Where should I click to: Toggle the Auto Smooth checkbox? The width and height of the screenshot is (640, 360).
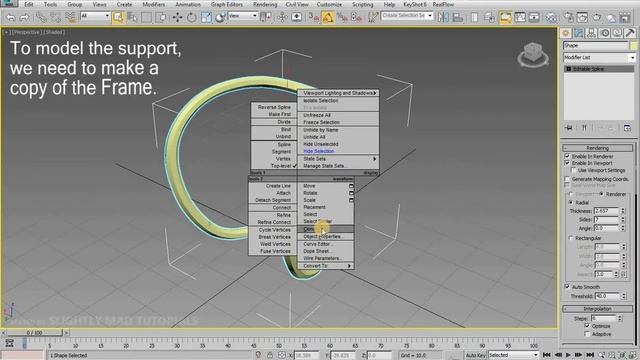(x=567, y=287)
